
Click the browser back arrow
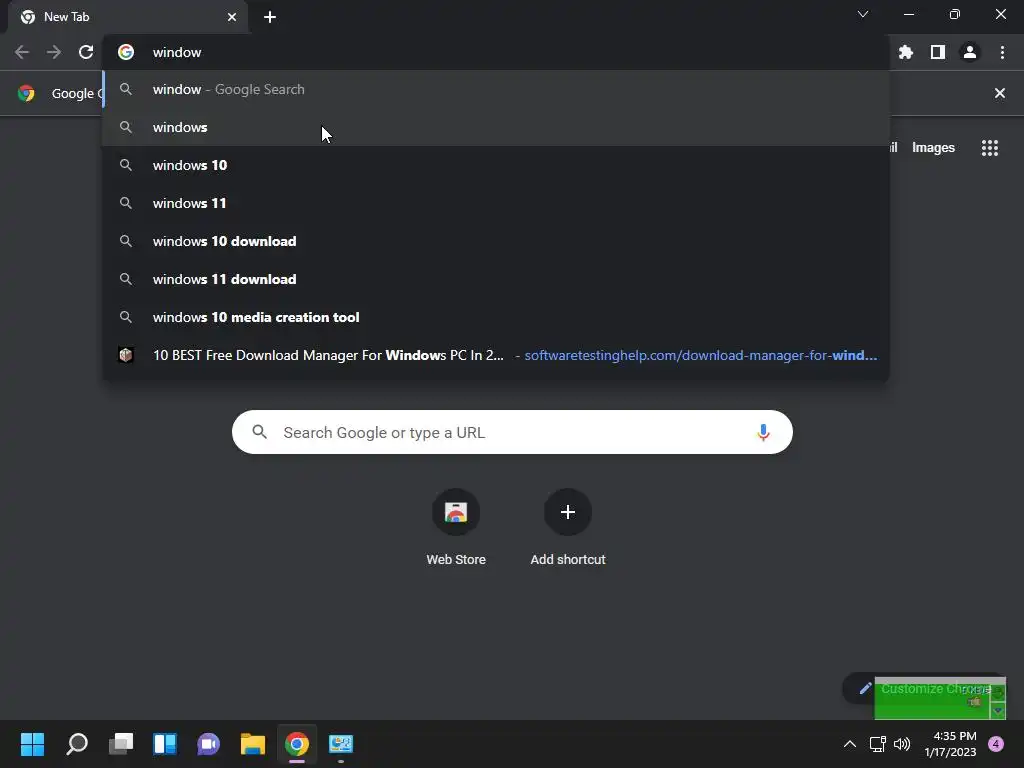click(x=22, y=52)
